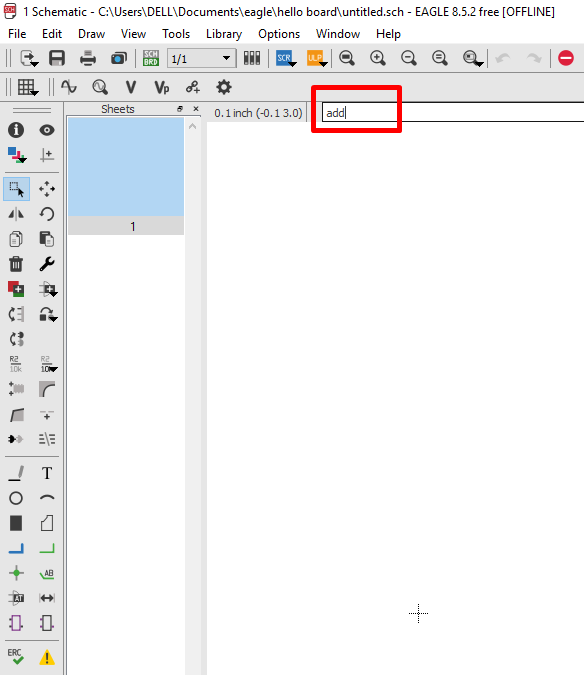The image size is (584, 675).
Task: Open the layer display settings icon
Action: click(x=17, y=155)
